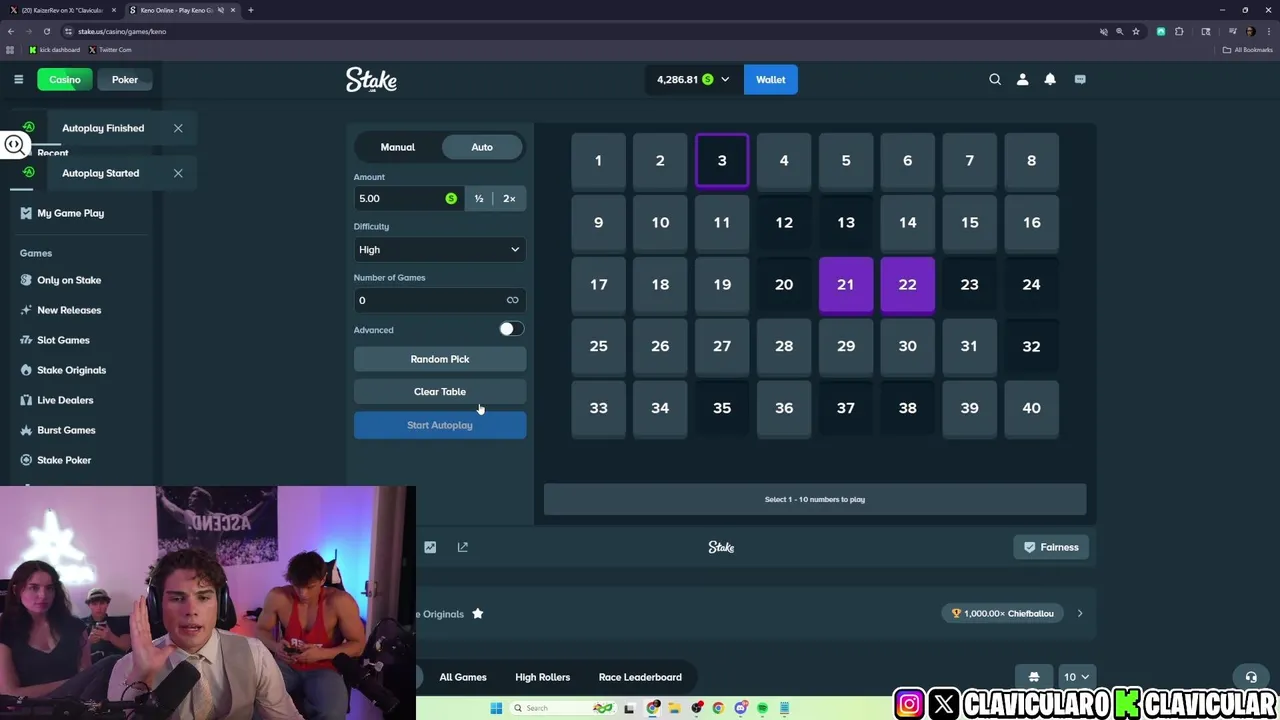Open the site search magnifier icon
This screenshot has width=1280, height=720.
coord(995,79)
